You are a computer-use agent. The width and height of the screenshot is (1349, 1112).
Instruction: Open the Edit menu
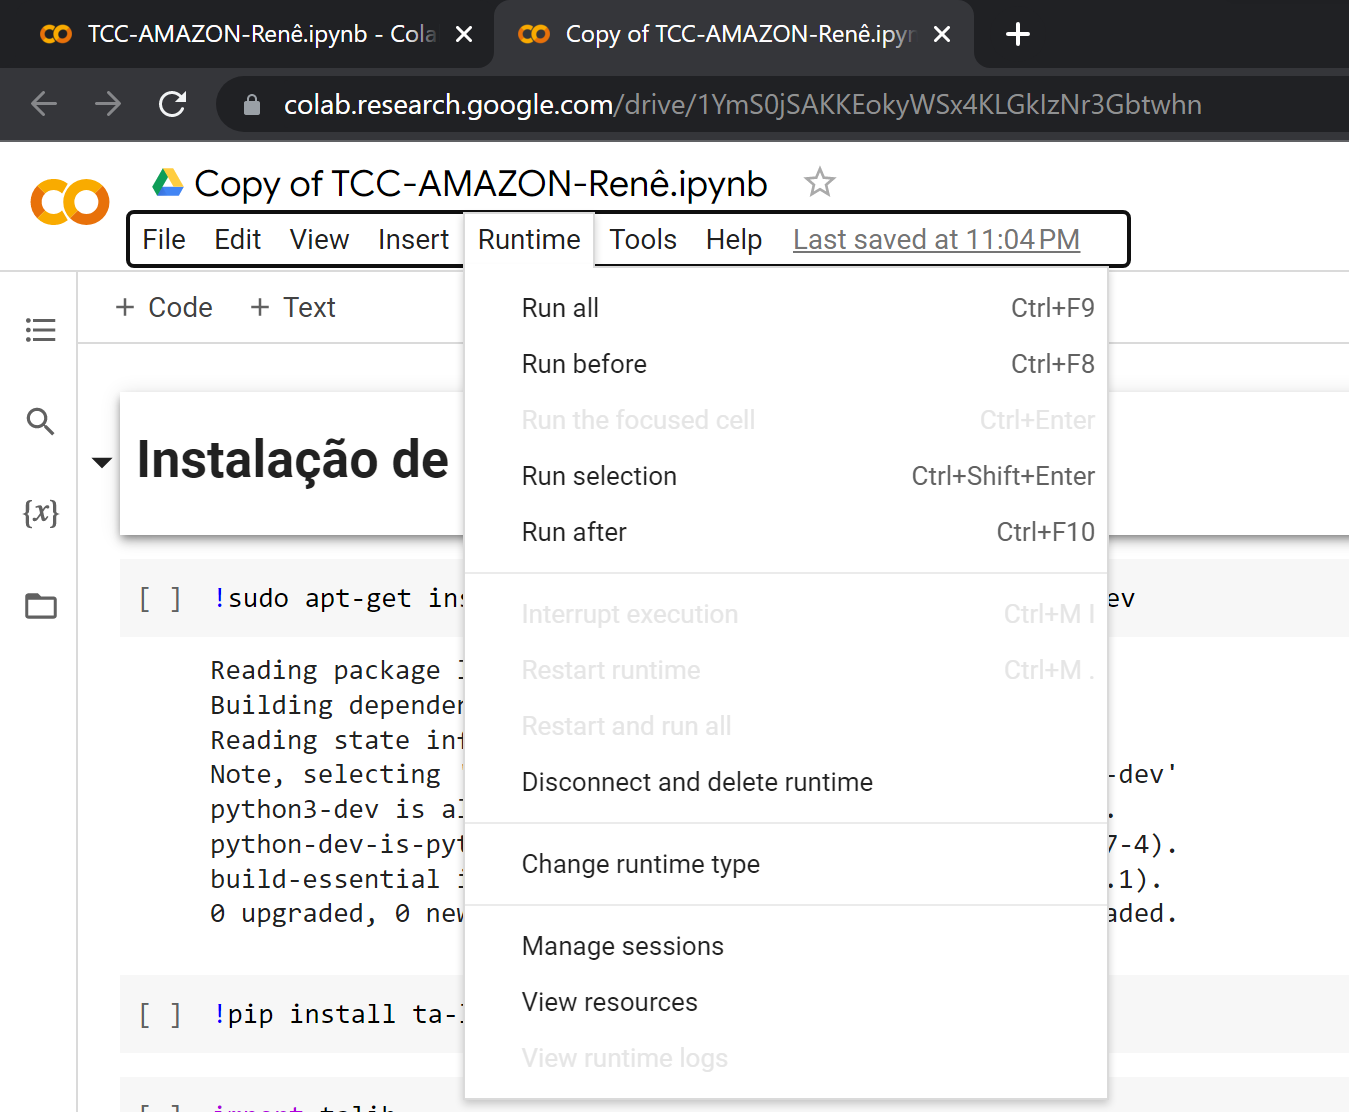[238, 240]
